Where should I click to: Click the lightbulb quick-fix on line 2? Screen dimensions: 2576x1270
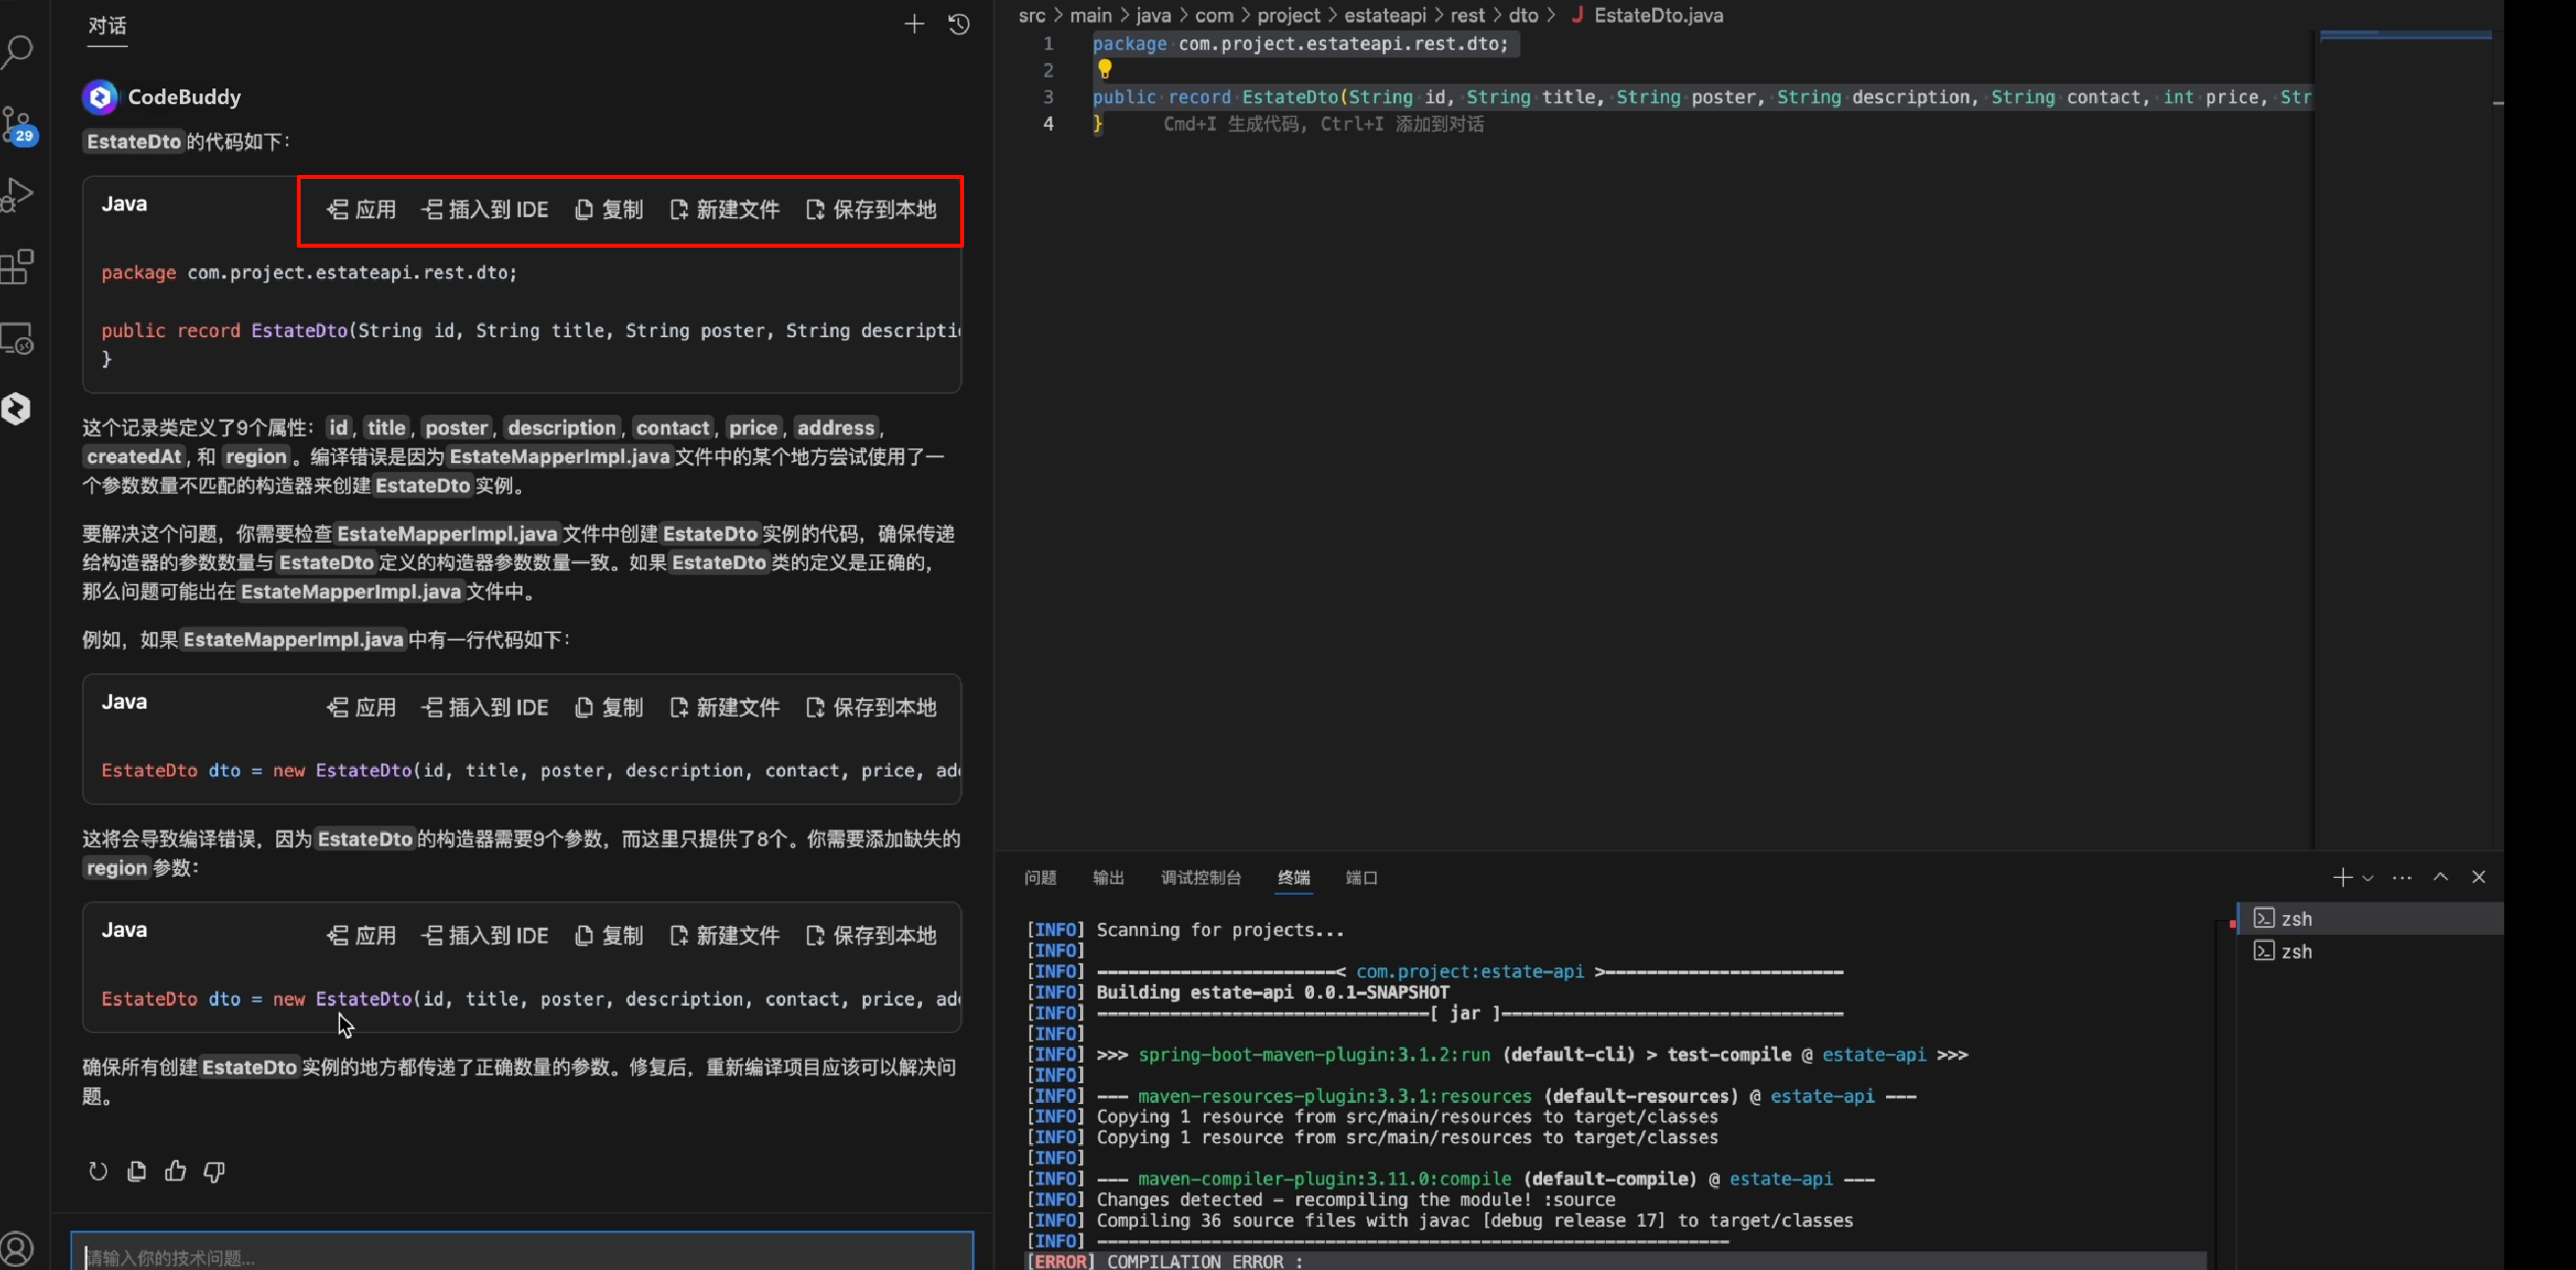click(x=1104, y=70)
